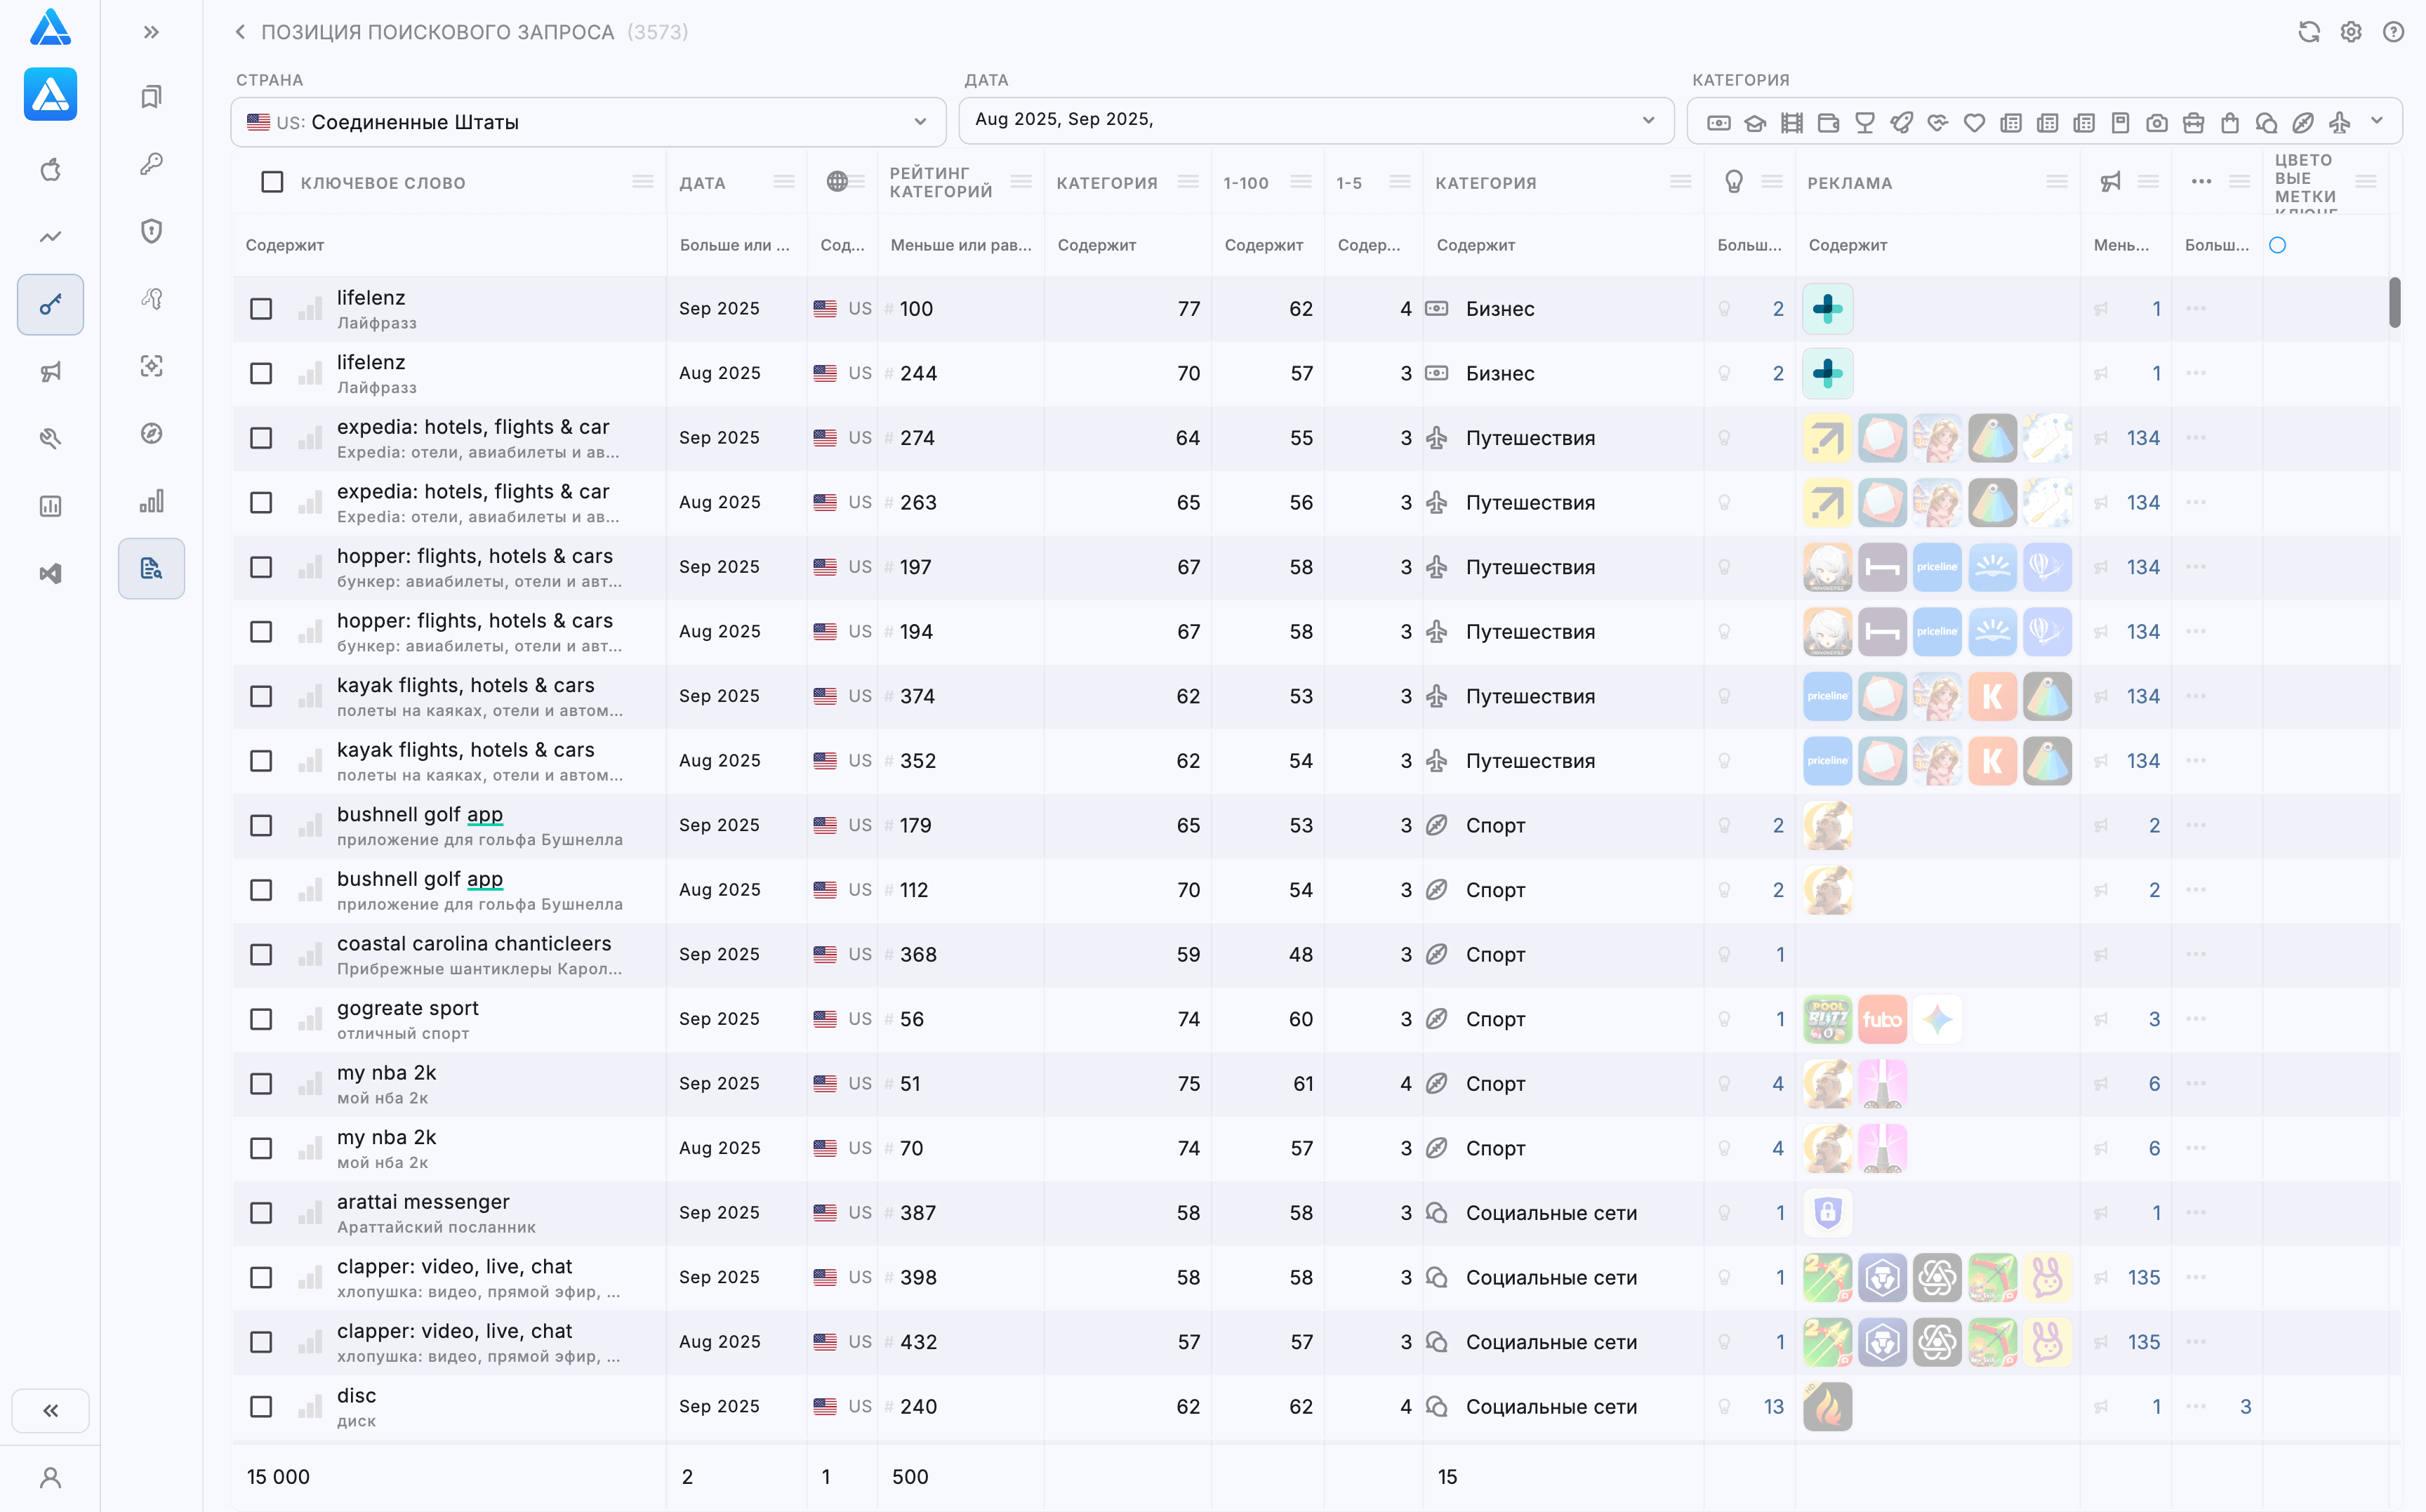The width and height of the screenshot is (2426, 1512).
Task: Open the Ключевое слово column menu
Action: (x=642, y=182)
